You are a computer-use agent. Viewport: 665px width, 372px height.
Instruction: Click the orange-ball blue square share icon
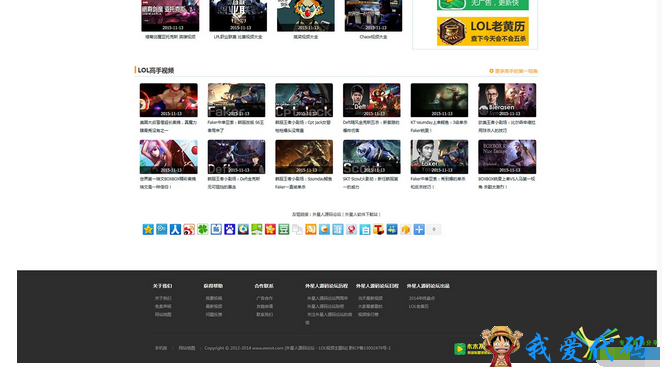[x=324, y=230]
